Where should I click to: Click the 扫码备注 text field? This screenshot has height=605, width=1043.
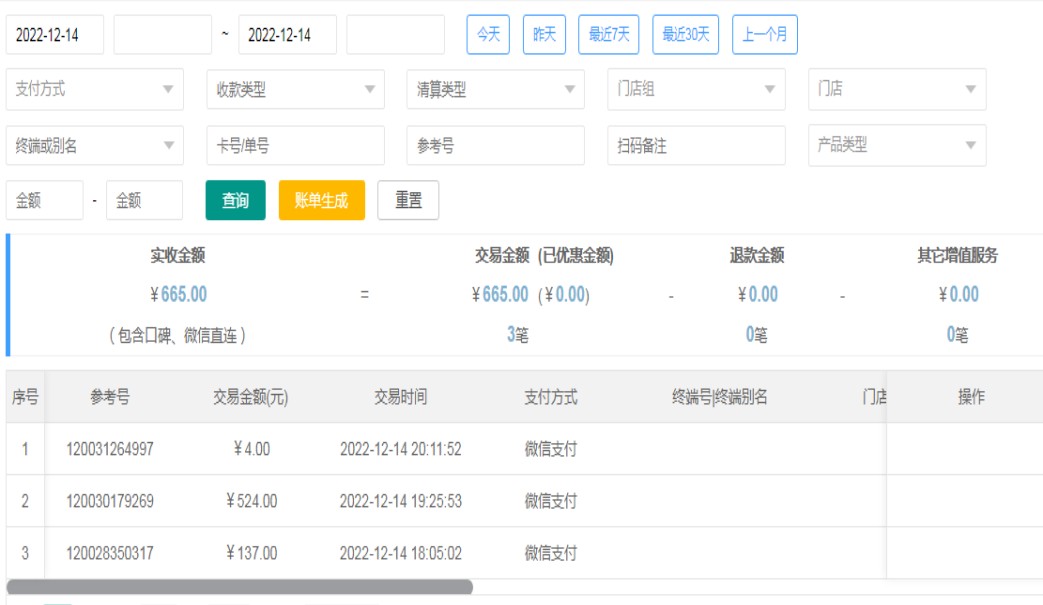(696, 145)
